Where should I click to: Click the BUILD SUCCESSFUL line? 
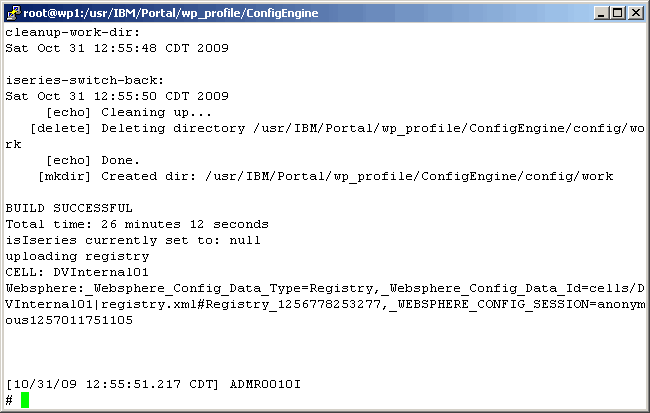(69, 208)
